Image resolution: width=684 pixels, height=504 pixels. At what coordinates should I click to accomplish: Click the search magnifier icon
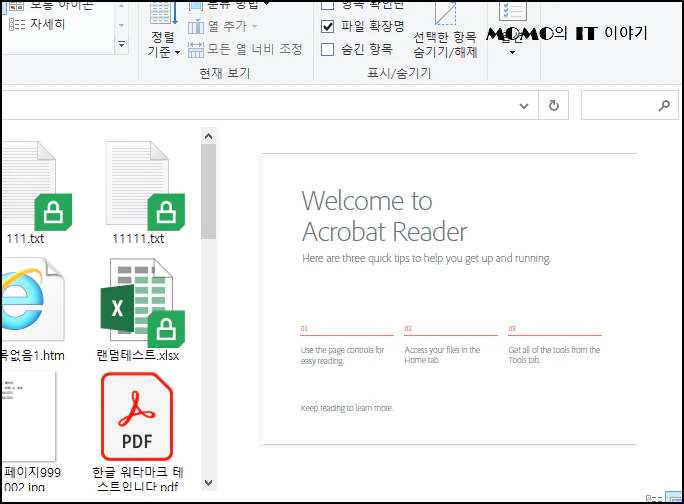pyautogui.click(x=664, y=105)
